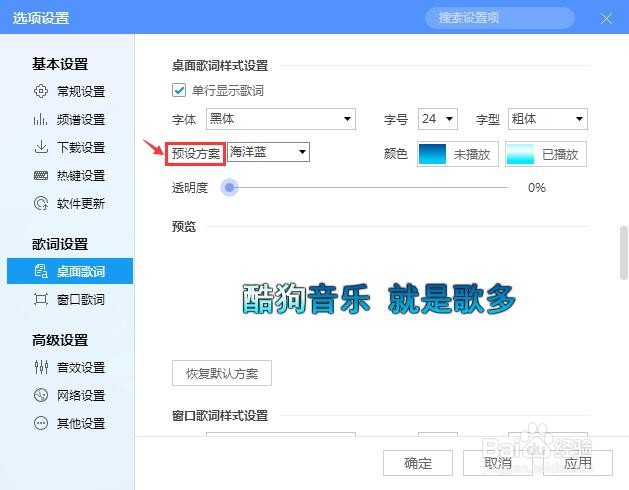This screenshot has height=490, width=629.
Task: Open the 软件更新 menu entry text
Action: point(81,203)
